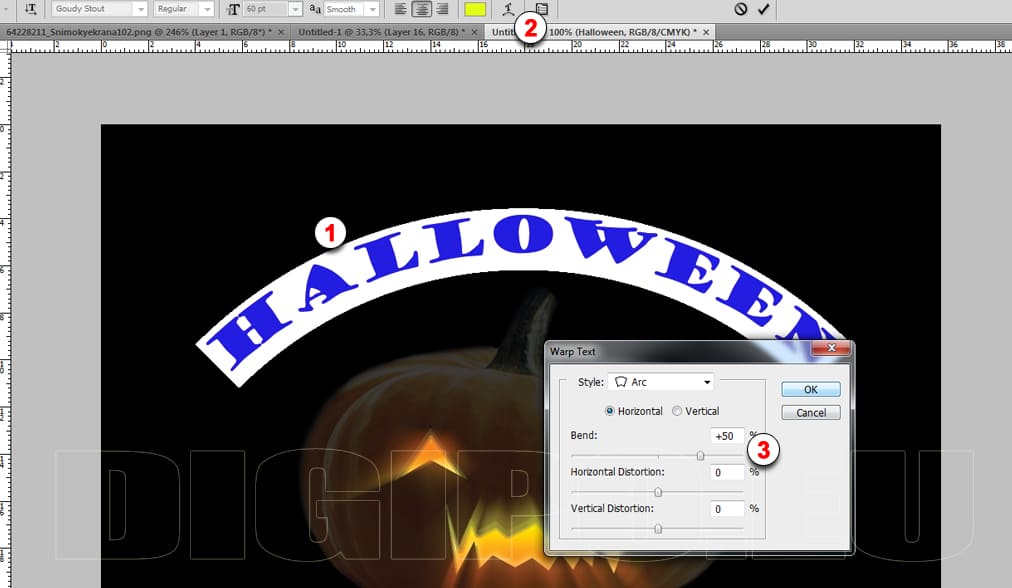Select the Horizontal radio button
Viewport: 1012px width, 588px height.
pos(610,411)
